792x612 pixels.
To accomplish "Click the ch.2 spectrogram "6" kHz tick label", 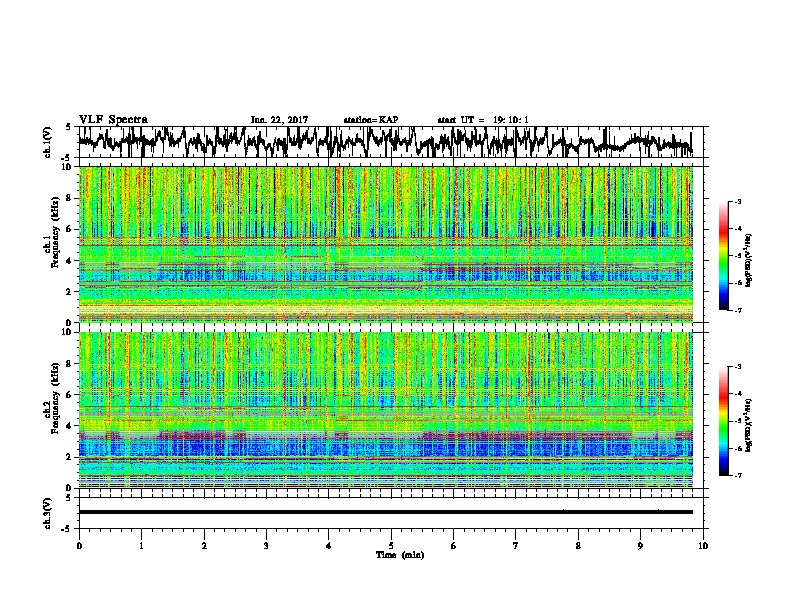I will 70,395.
